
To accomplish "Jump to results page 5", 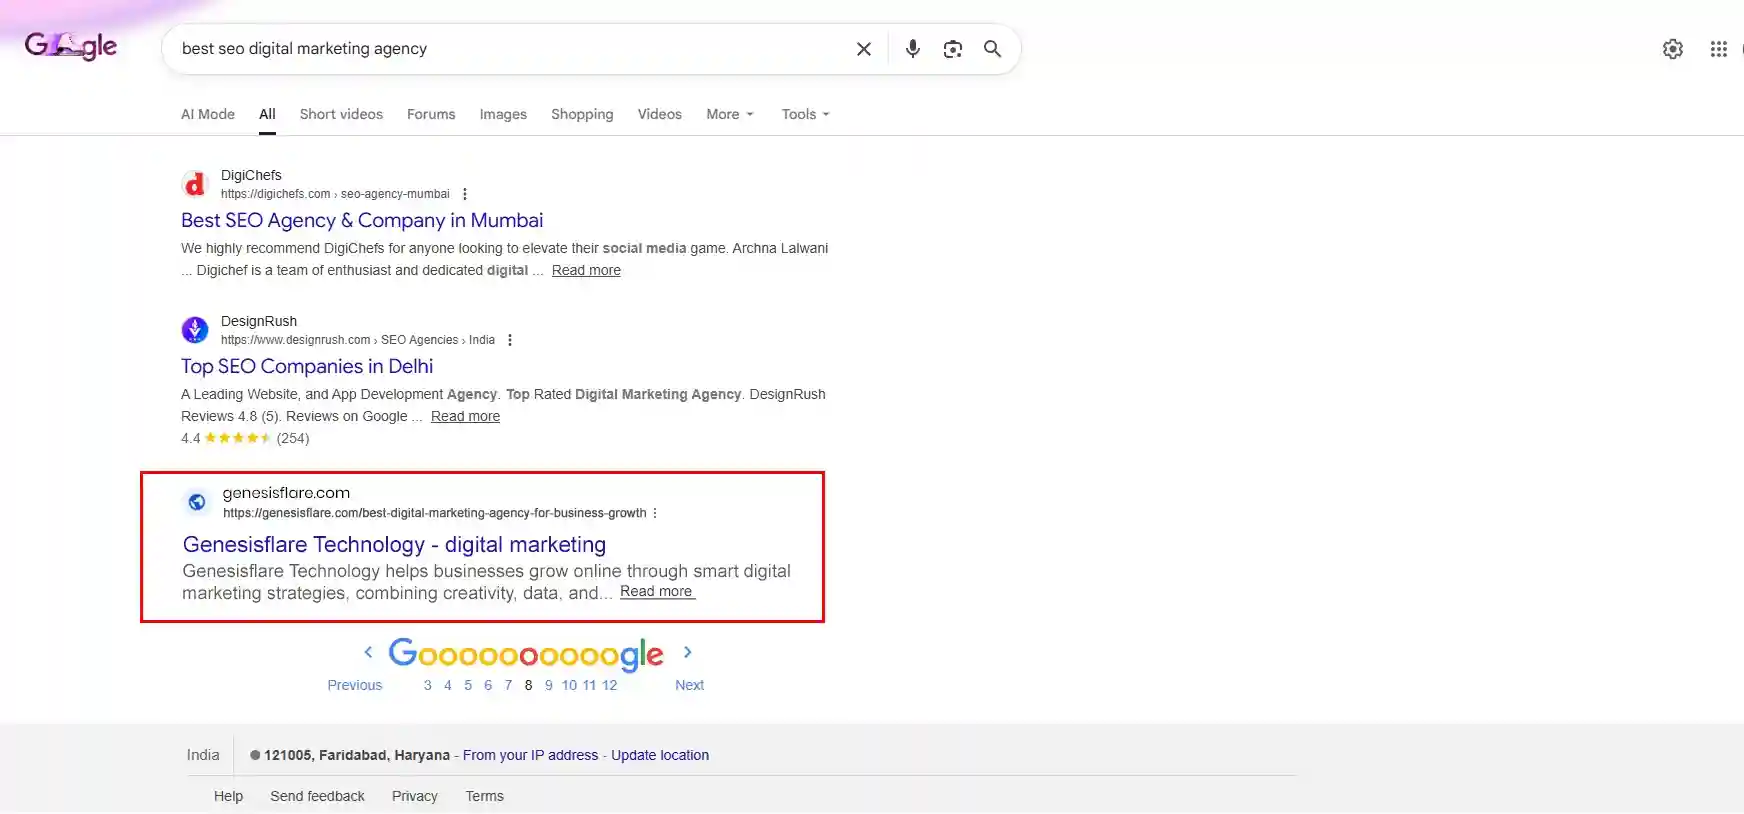I will click(468, 685).
